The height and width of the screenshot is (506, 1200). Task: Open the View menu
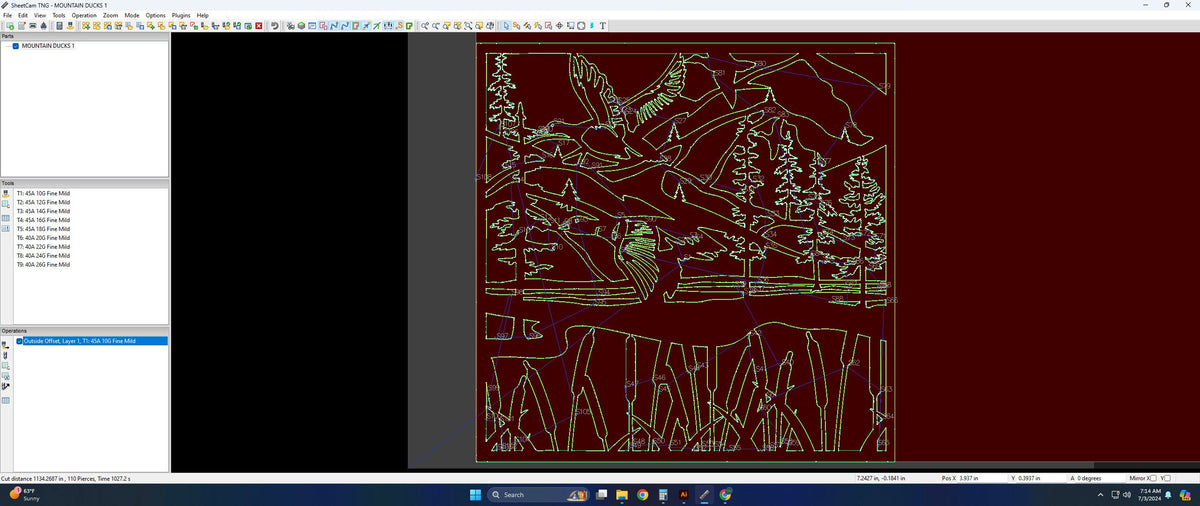(40, 16)
